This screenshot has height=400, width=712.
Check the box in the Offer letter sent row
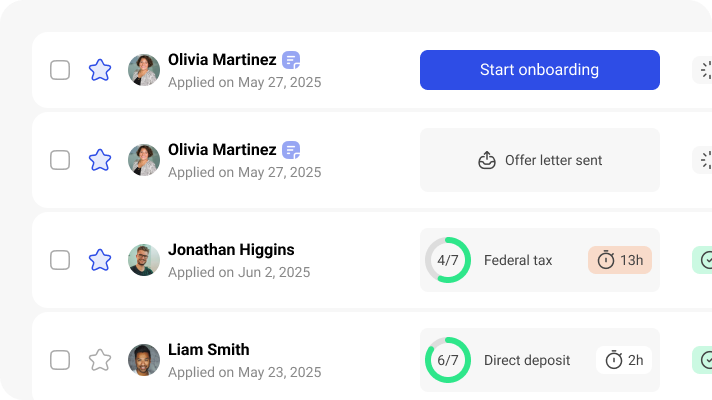[x=60, y=160]
